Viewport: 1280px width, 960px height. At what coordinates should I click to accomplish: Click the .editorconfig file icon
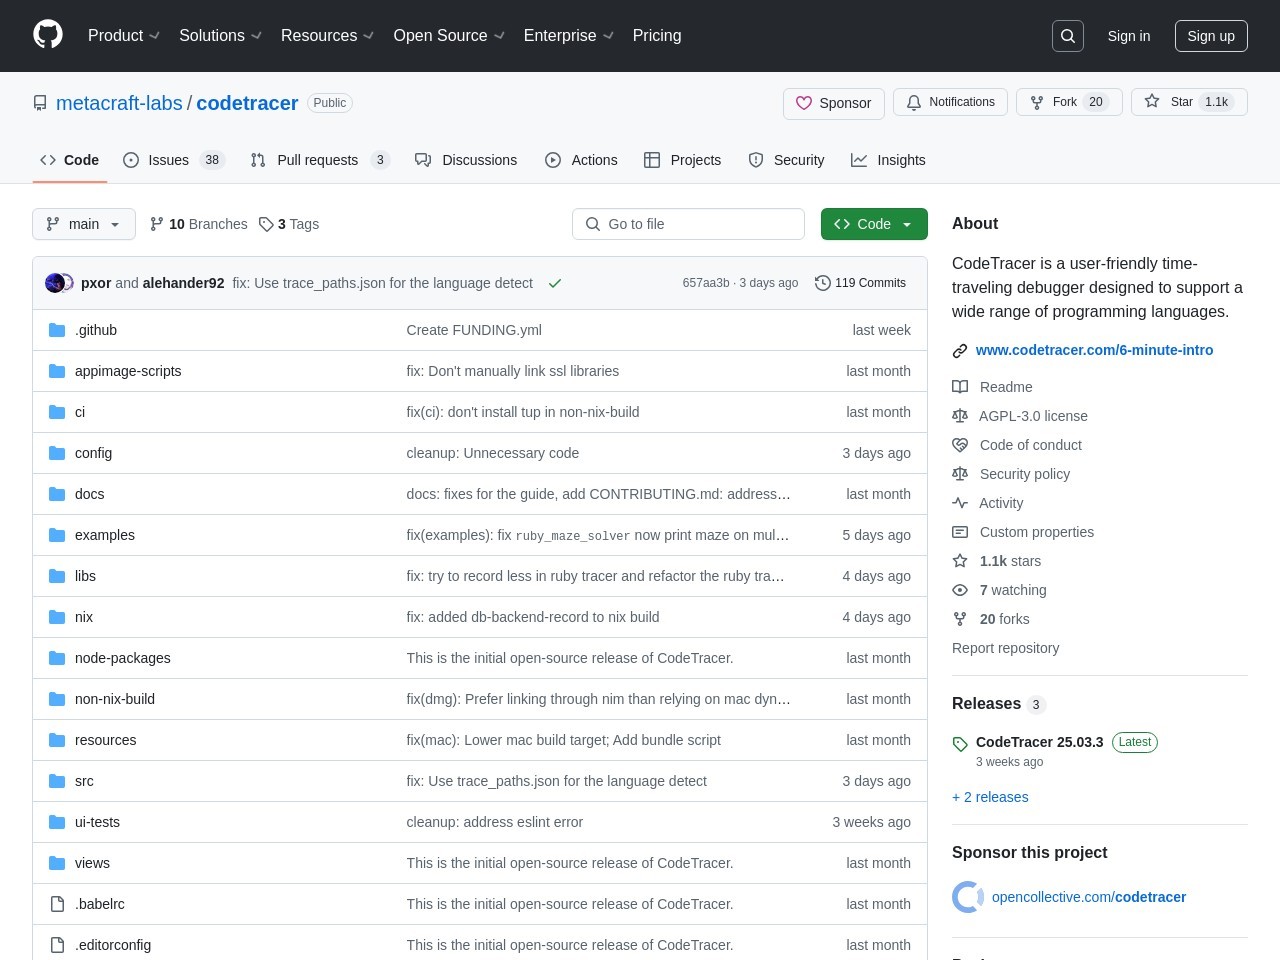click(57, 945)
